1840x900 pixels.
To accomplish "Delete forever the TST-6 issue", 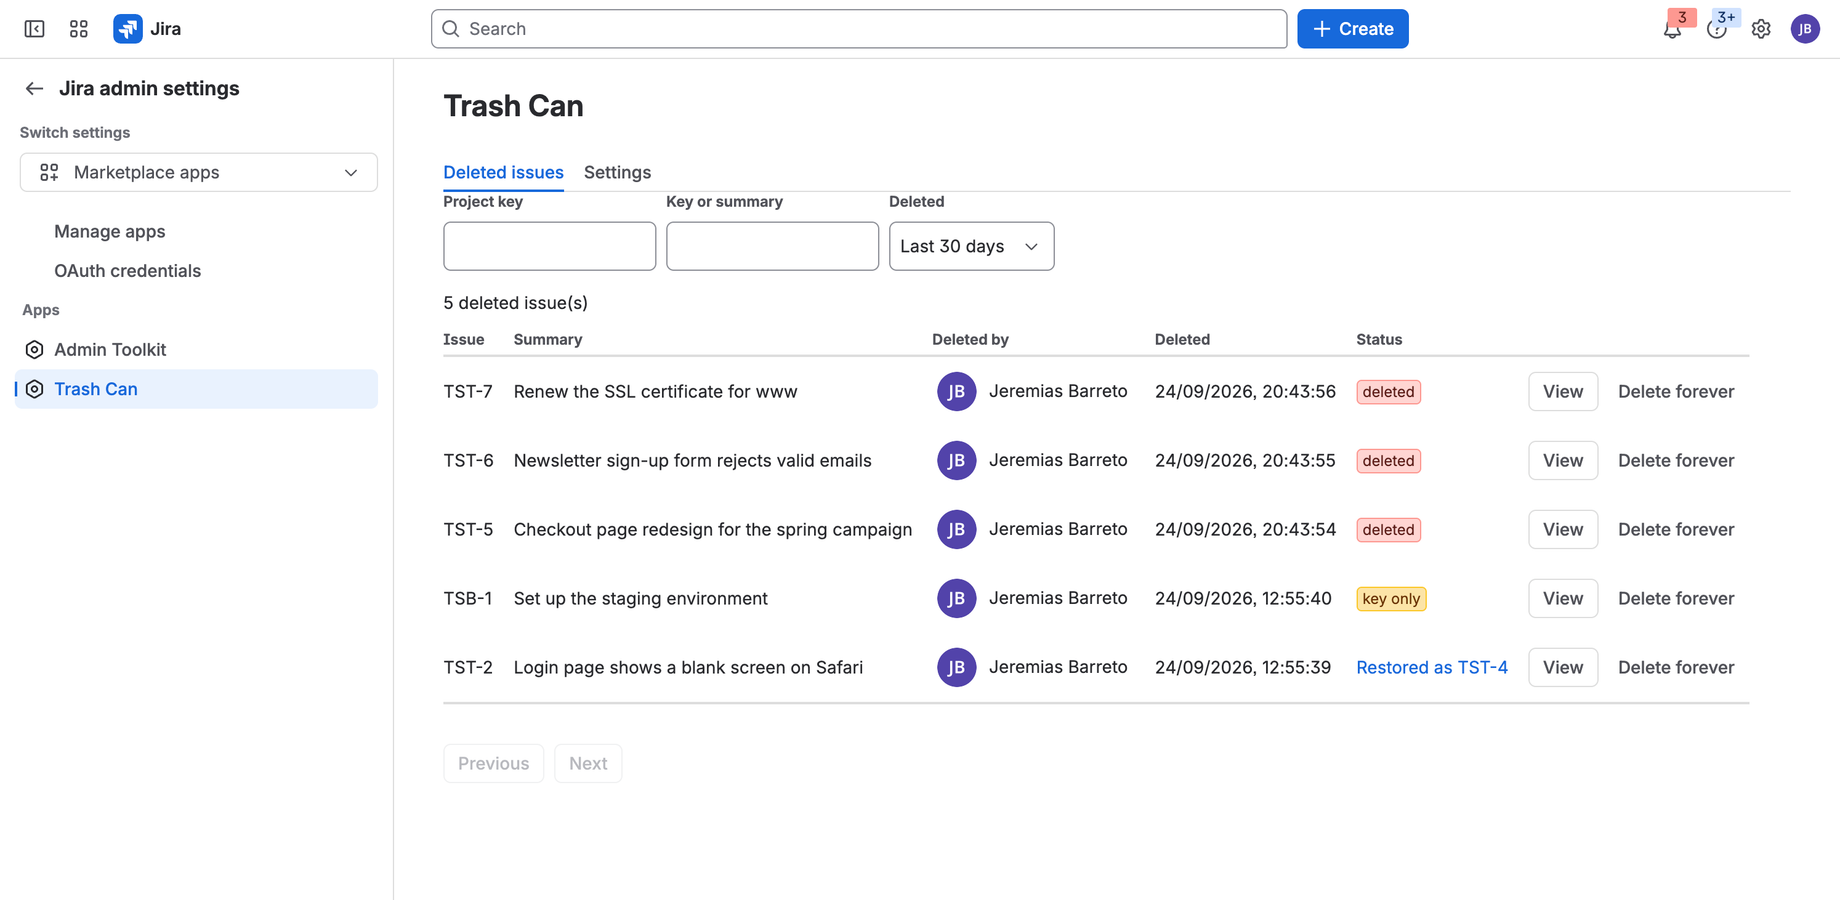I will coord(1675,461).
